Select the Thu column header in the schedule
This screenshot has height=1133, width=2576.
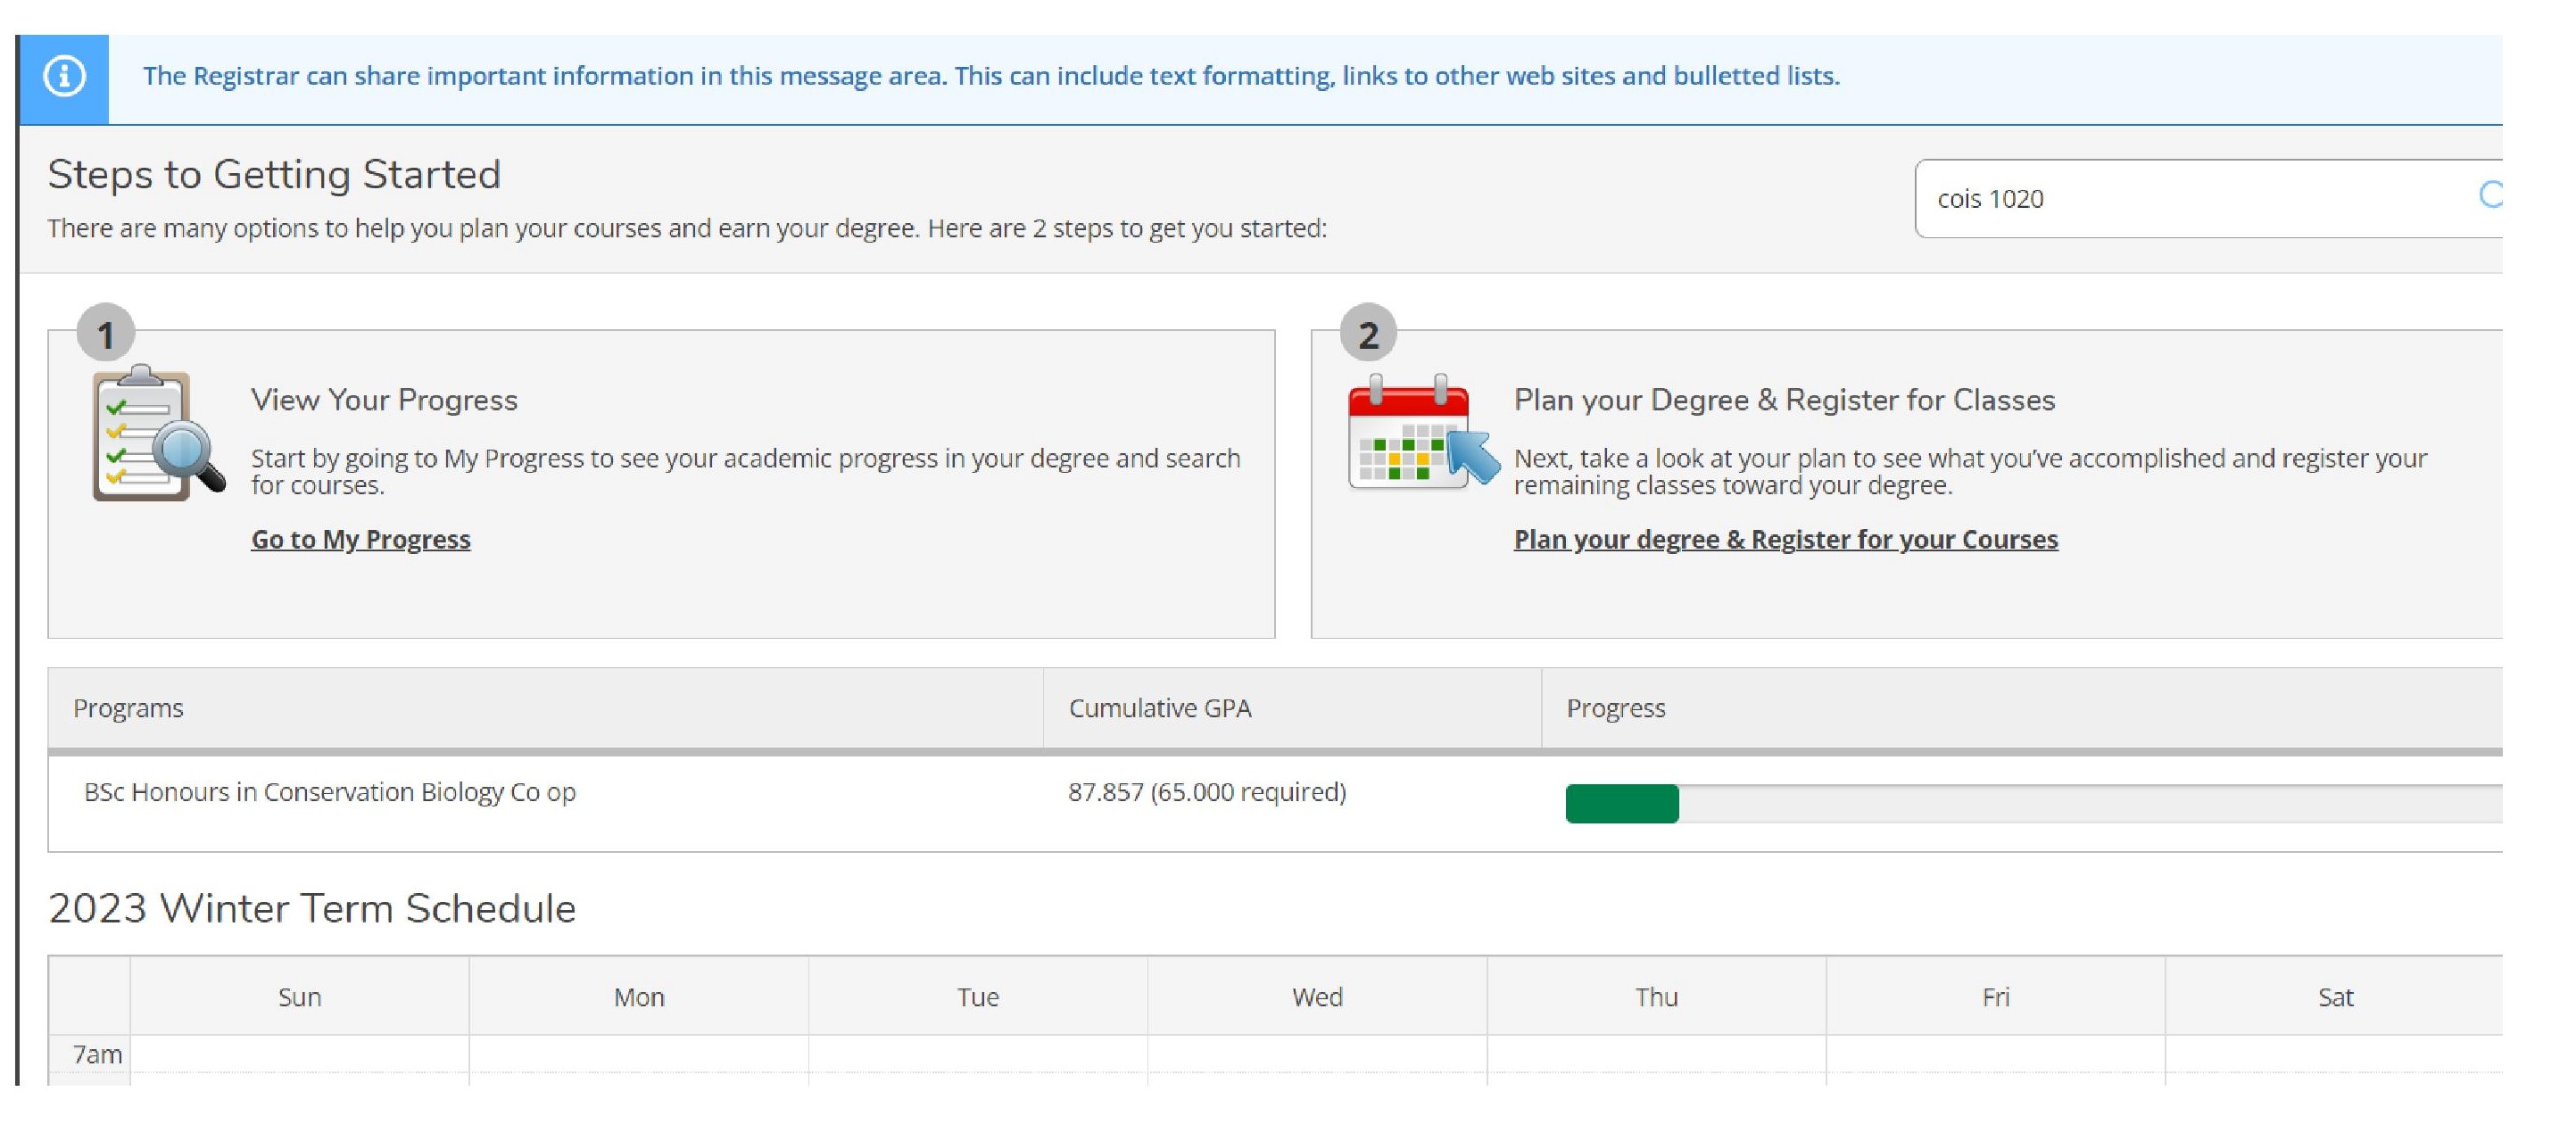[x=1656, y=996]
